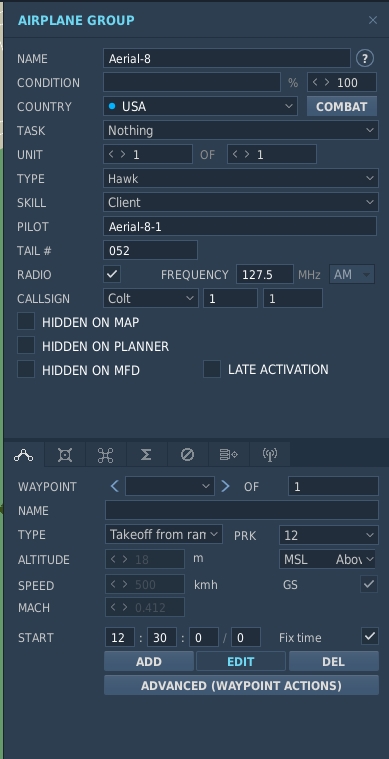Click the UNIT number stepper

[x=148, y=154]
